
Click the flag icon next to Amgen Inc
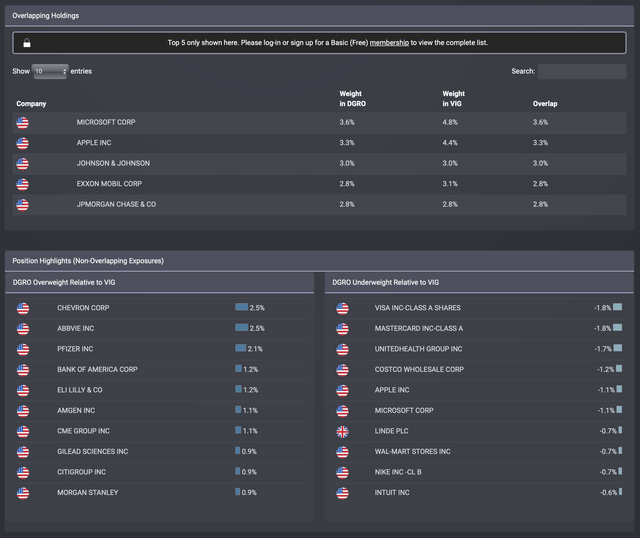(23, 411)
